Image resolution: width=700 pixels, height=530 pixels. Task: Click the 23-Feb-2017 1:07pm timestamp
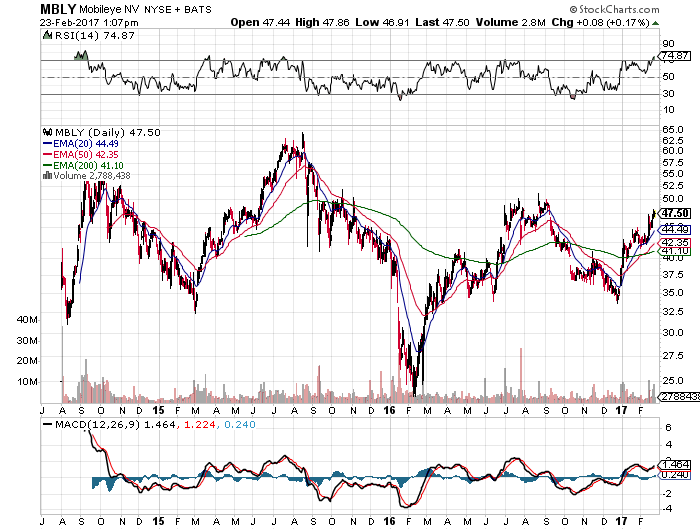89,23
